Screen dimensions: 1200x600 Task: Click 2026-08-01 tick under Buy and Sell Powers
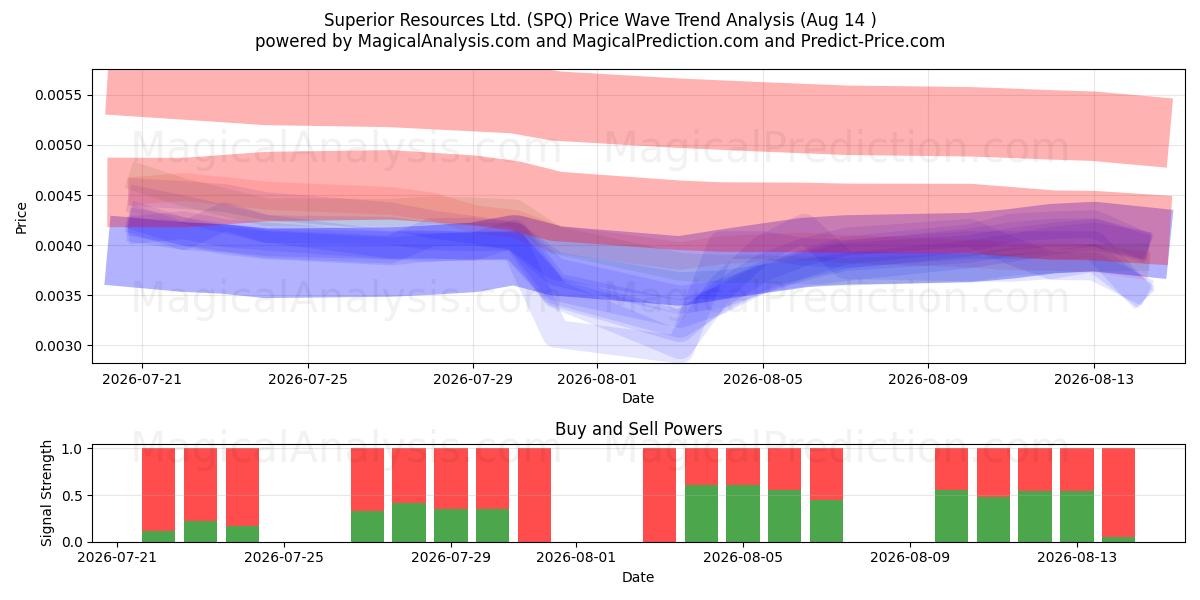tap(577, 558)
